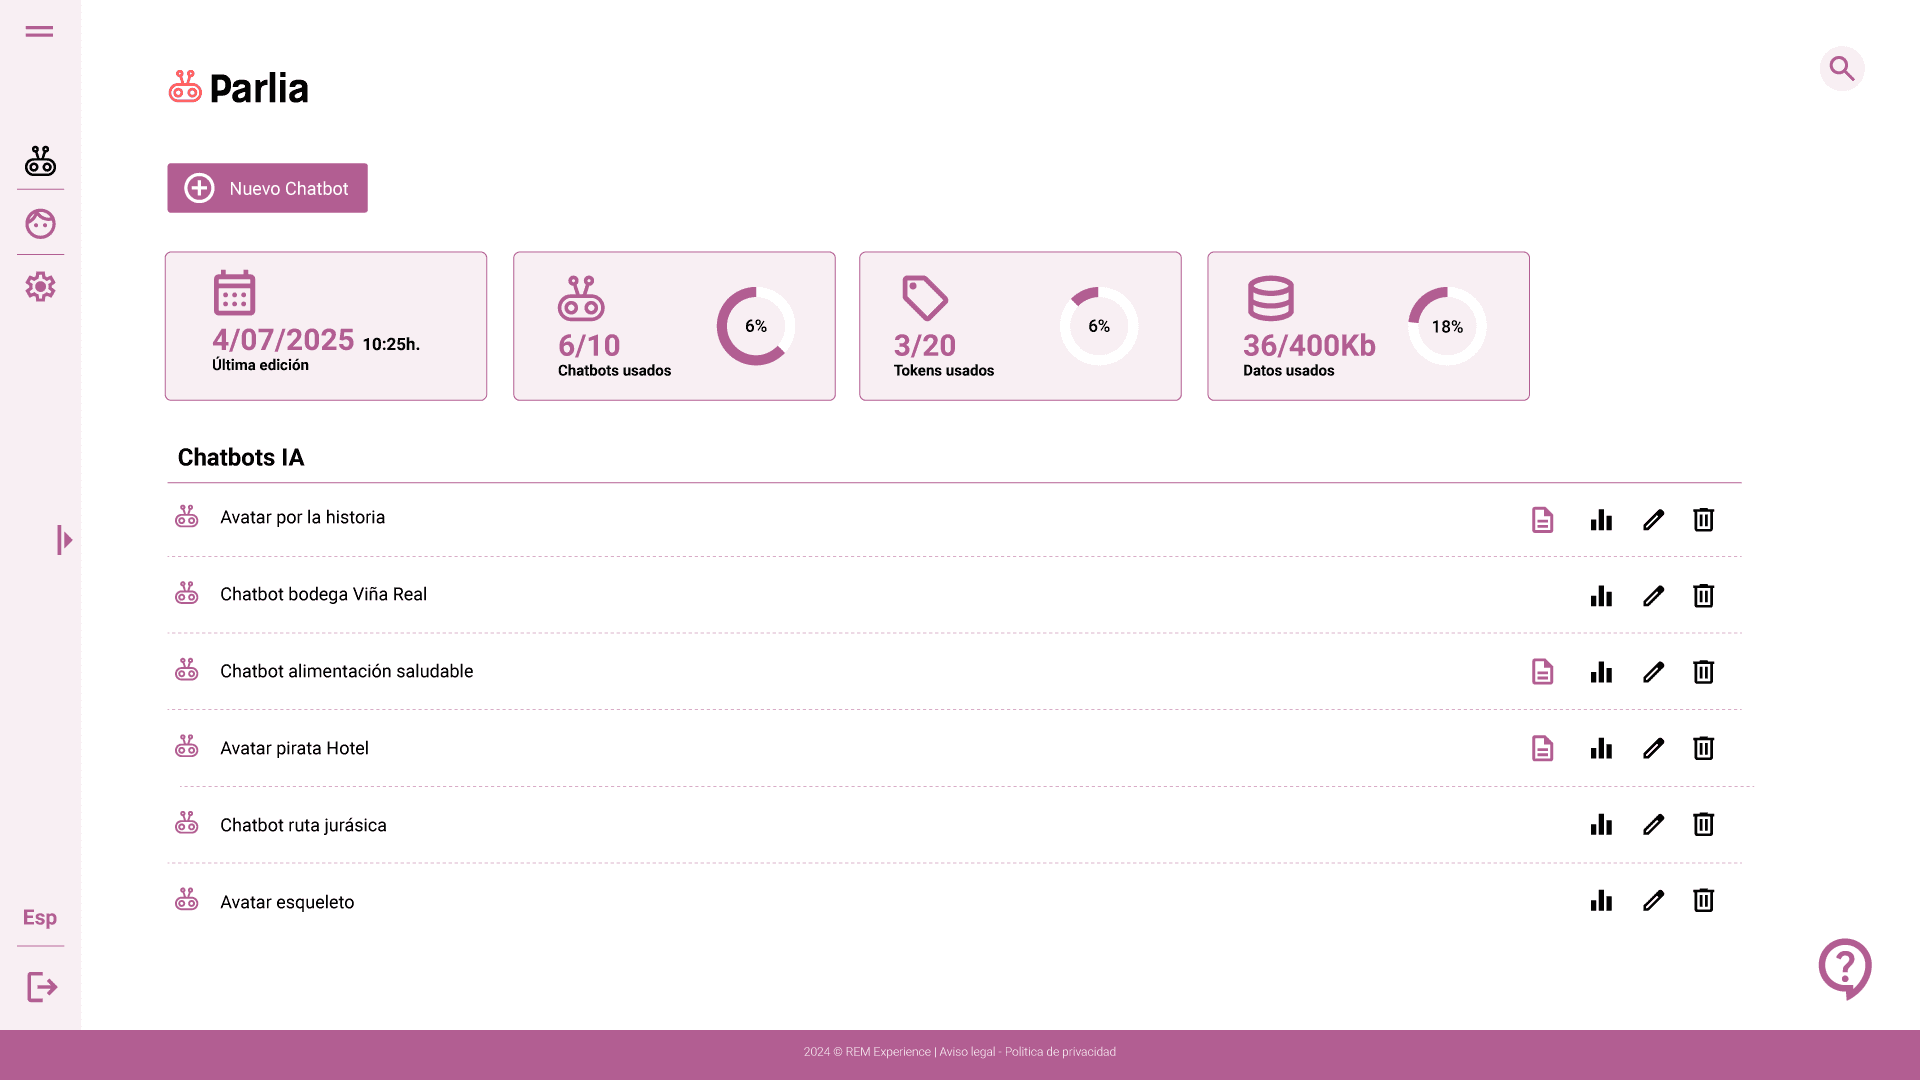1920x1080 pixels.
Task: Select the 'Chatbot ruta jurásica' name
Action: [x=303, y=825]
